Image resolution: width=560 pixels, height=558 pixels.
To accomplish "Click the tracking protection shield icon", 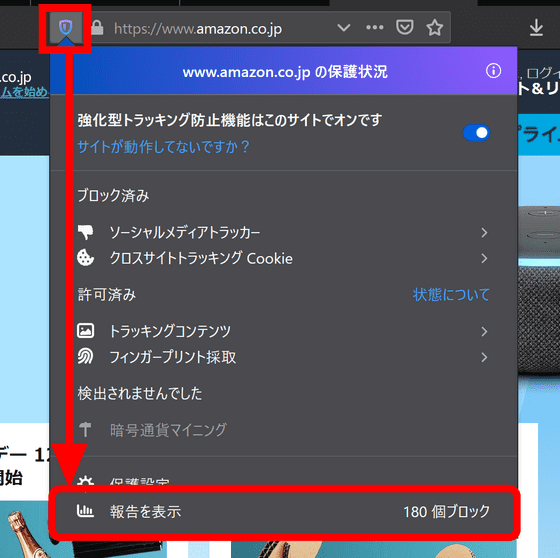I will coord(66,28).
